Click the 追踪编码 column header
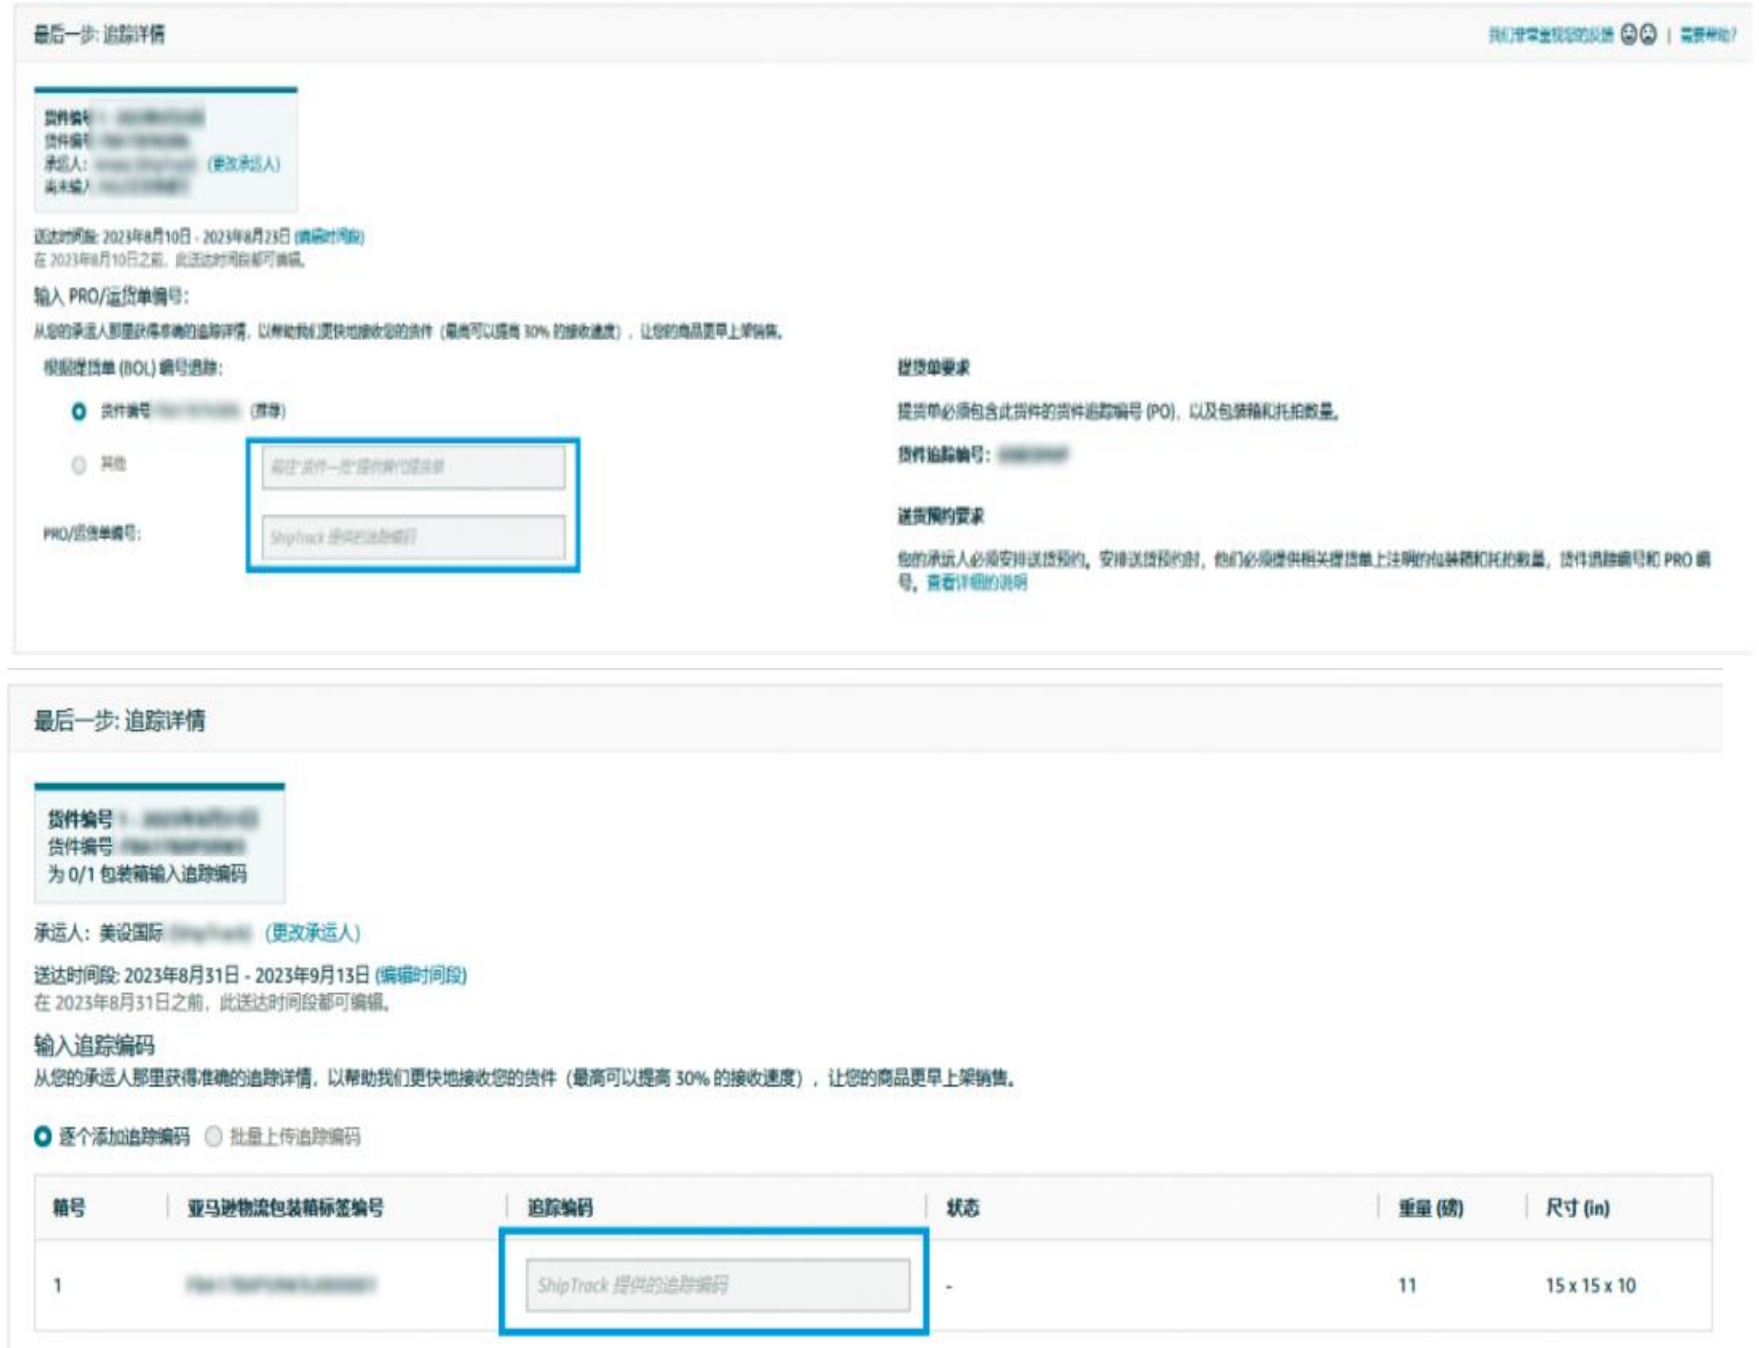Screen dimensions: 1759x1348 560,1208
